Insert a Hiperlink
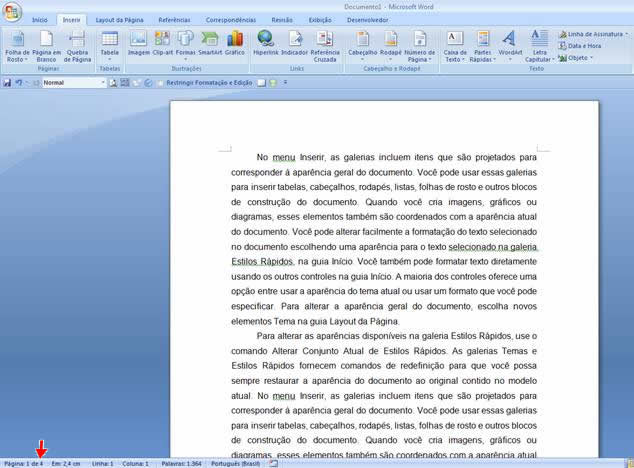 (266, 43)
